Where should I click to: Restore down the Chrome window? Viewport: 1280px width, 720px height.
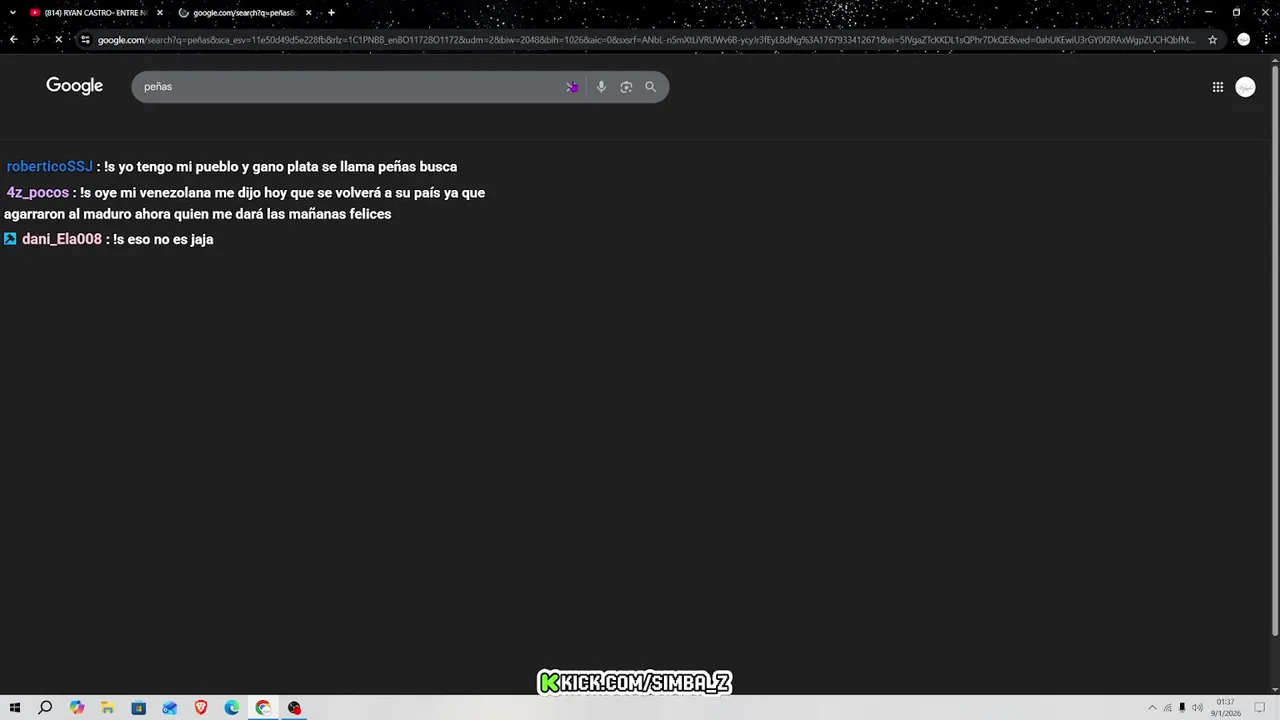[1236, 12]
